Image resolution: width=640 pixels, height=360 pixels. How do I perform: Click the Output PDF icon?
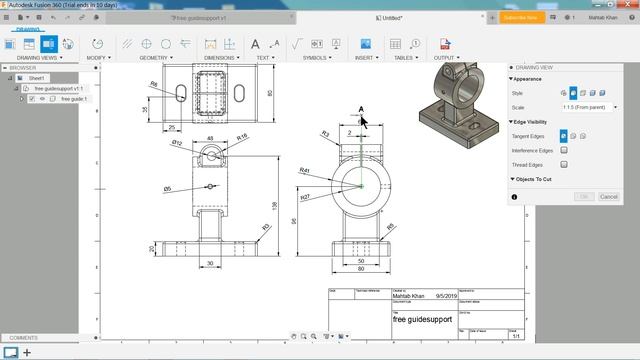pyautogui.click(x=445, y=44)
